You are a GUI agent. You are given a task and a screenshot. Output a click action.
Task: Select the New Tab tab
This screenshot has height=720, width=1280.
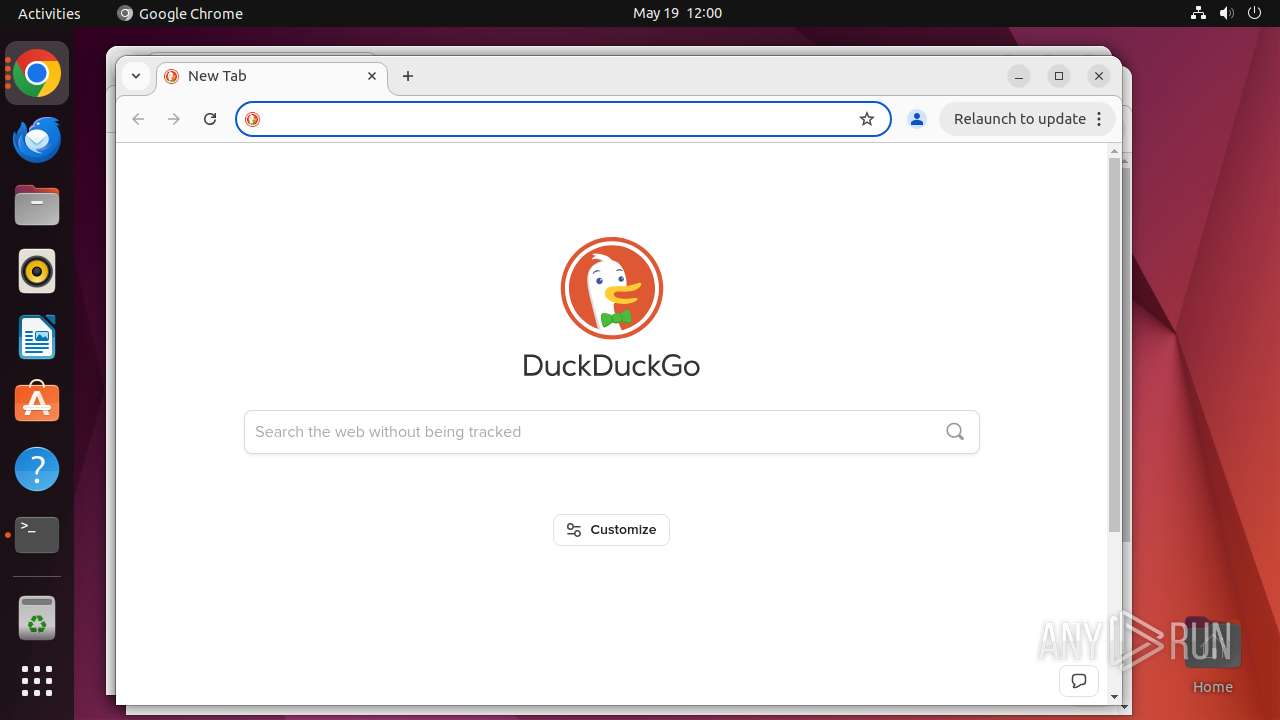(271, 76)
